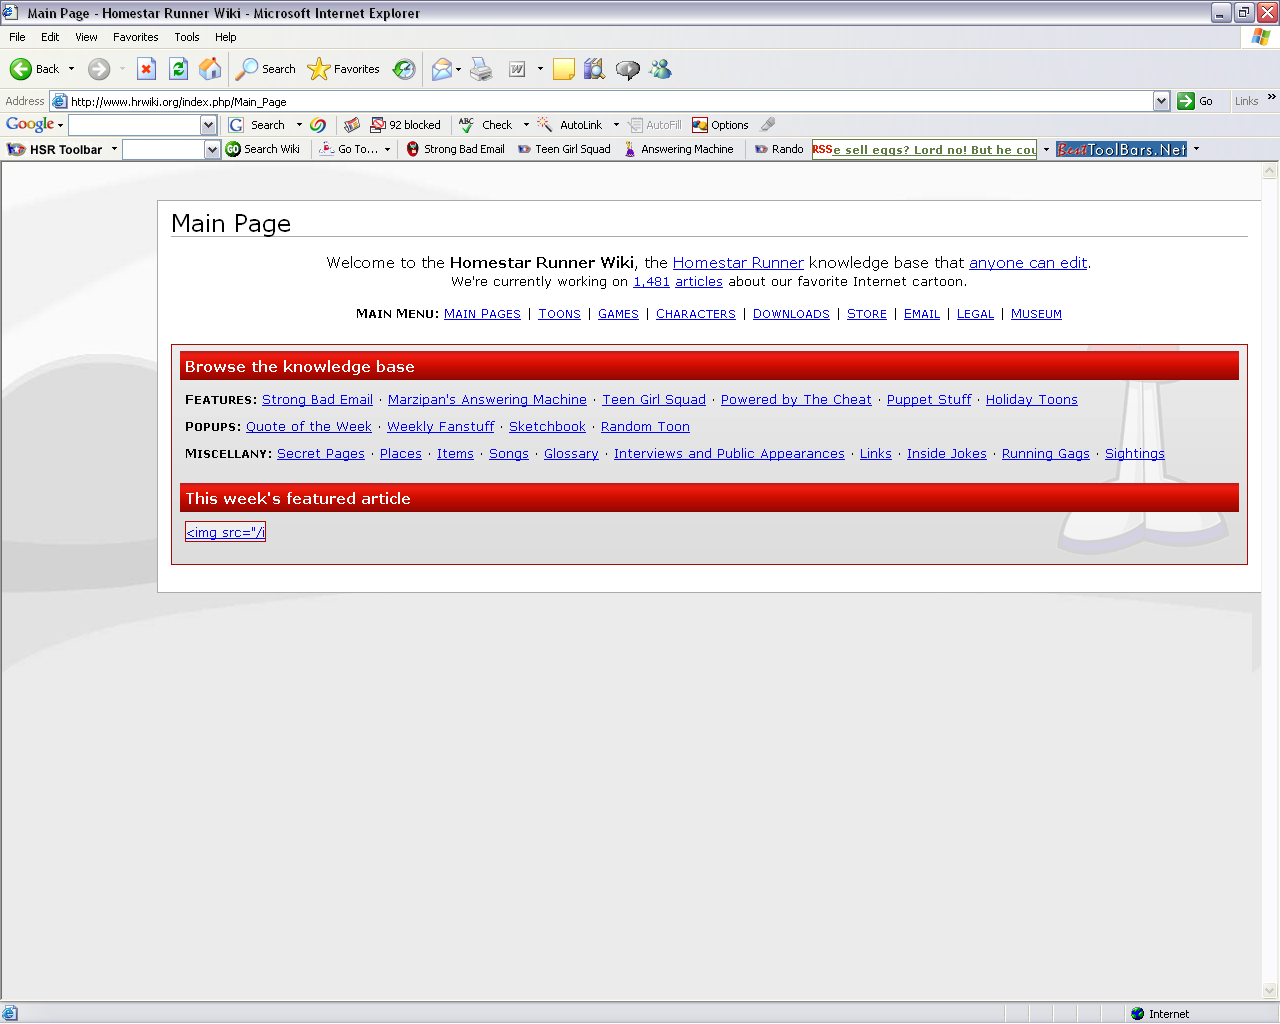1280x1024 pixels.
Task: Open the Favorites menu
Action: tap(135, 37)
